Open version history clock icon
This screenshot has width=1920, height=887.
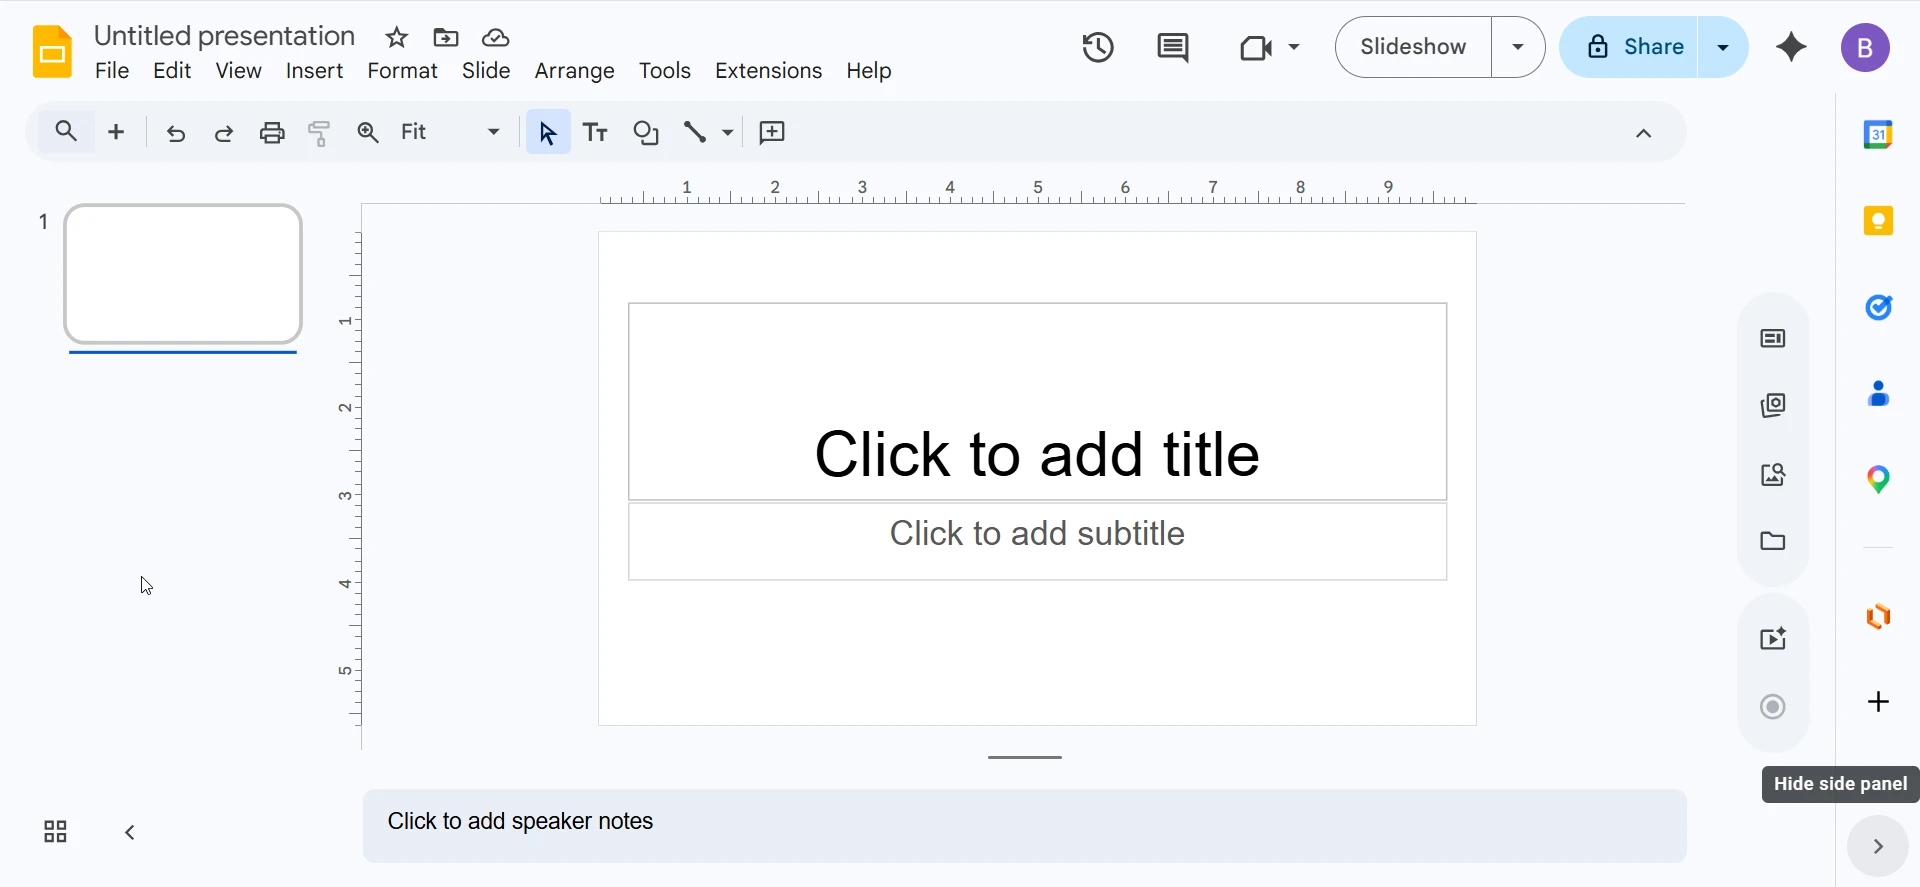pyautogui.click(x=1098, y=47)
